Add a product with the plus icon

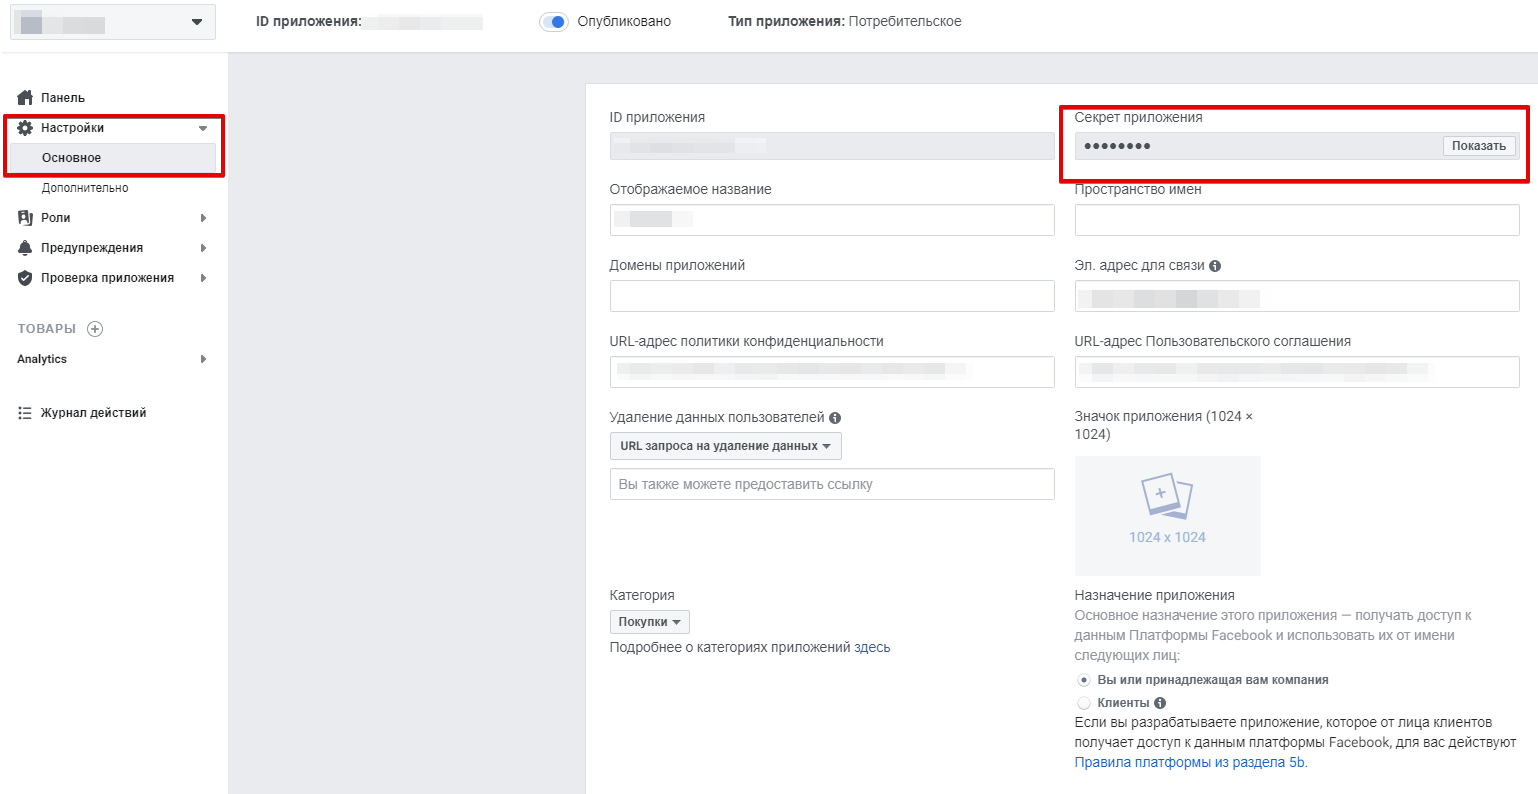tap(95, 329)
